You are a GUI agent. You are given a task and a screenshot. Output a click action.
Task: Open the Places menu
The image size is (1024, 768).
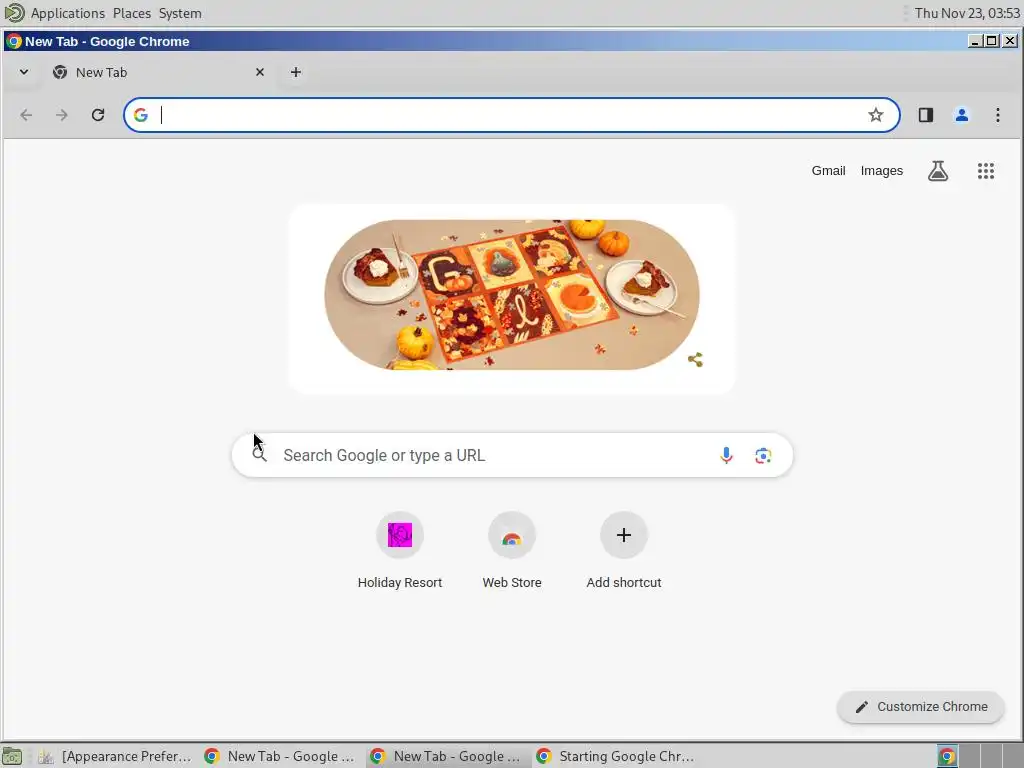tap(131, 13)
